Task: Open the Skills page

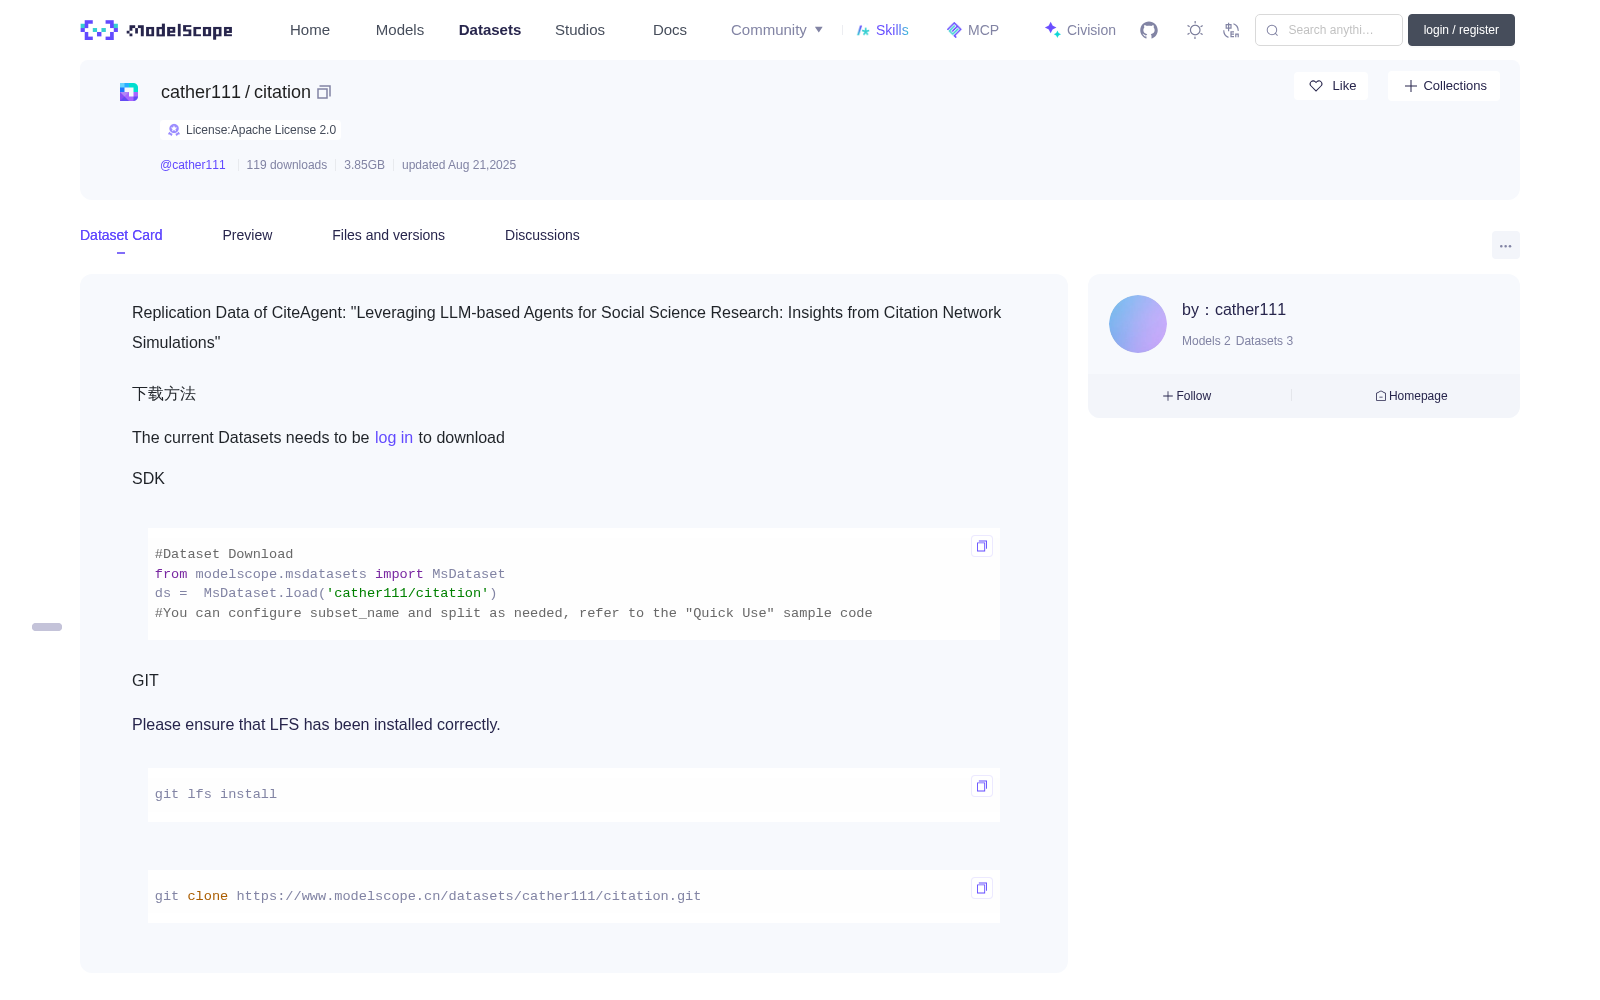Action: tap(882, 30)
